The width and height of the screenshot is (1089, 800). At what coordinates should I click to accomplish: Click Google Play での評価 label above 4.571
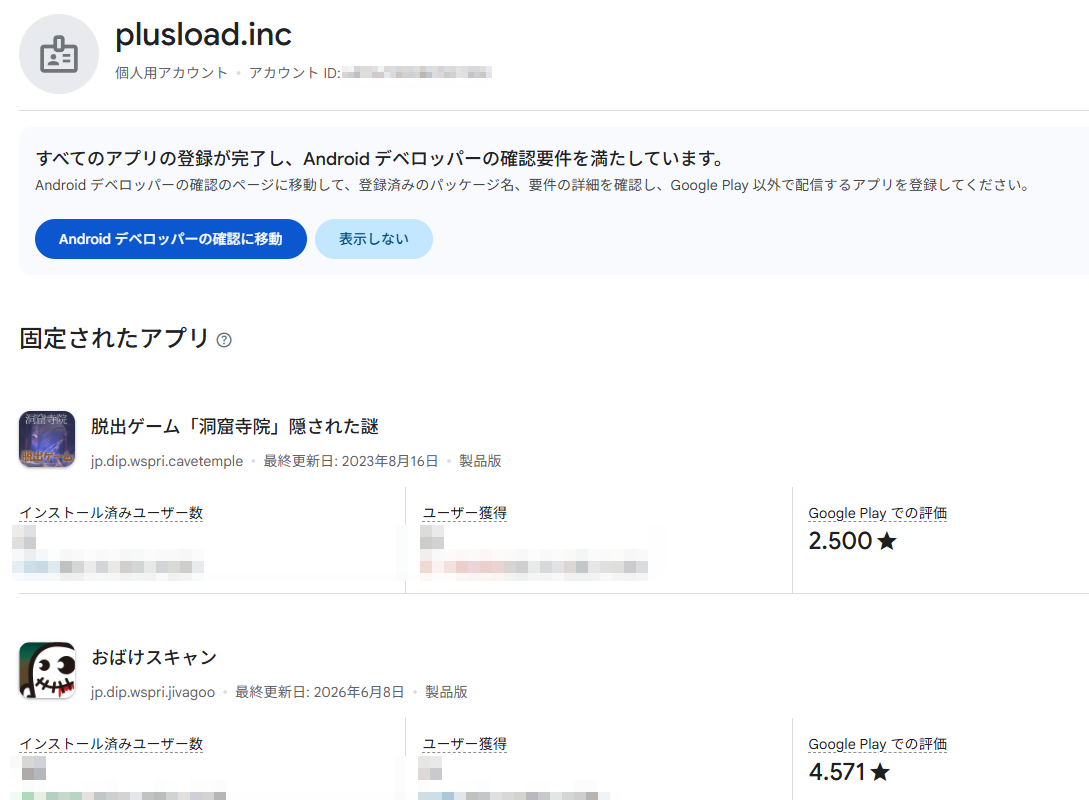(x=878, y=744)
